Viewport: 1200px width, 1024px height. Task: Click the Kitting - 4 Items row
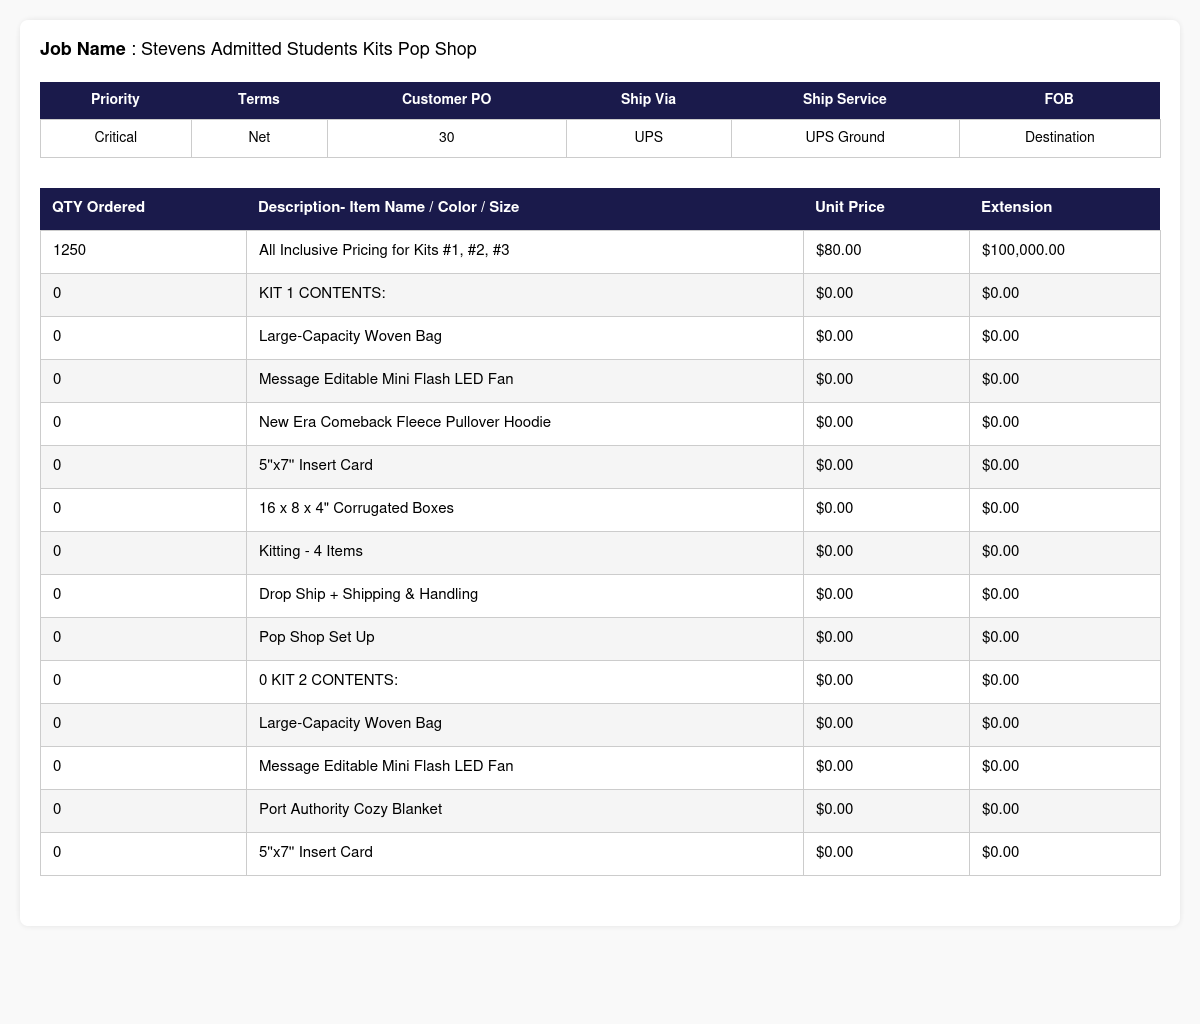click(600, 551)
